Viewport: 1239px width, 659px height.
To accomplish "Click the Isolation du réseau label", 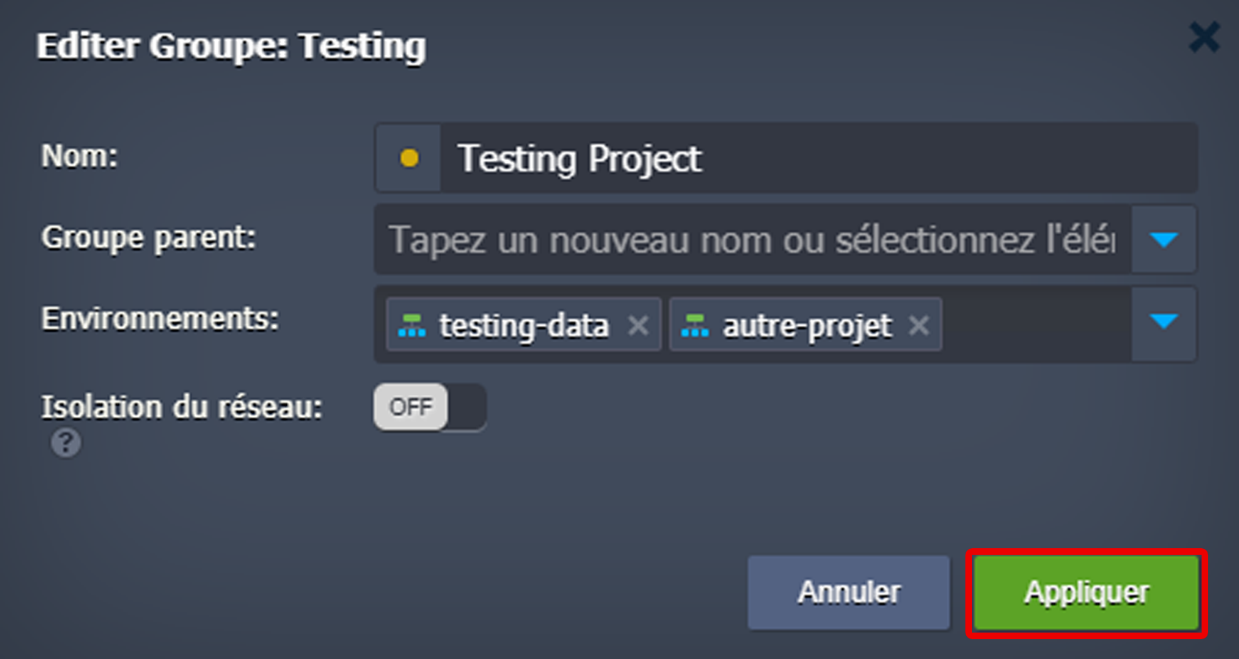I will point(182,407).
